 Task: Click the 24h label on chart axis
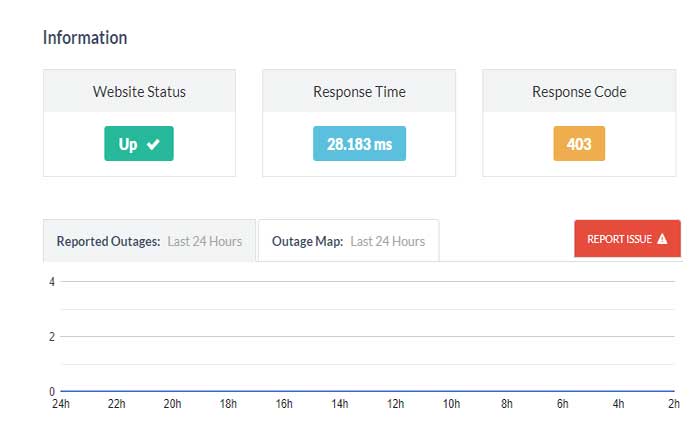60,404
